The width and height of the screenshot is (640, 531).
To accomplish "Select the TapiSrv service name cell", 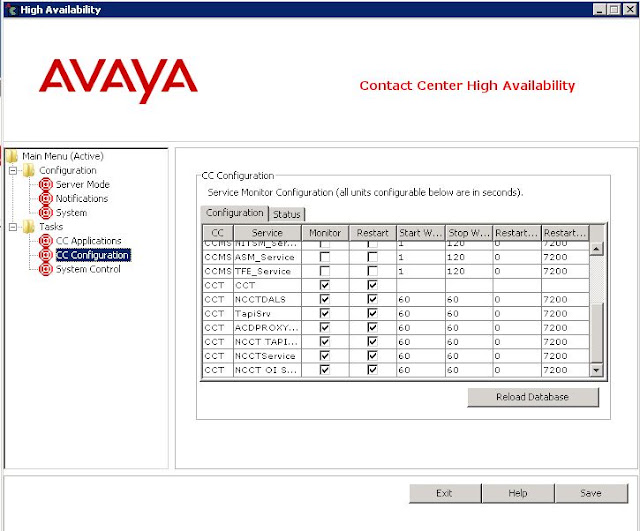I will point(267,313).
